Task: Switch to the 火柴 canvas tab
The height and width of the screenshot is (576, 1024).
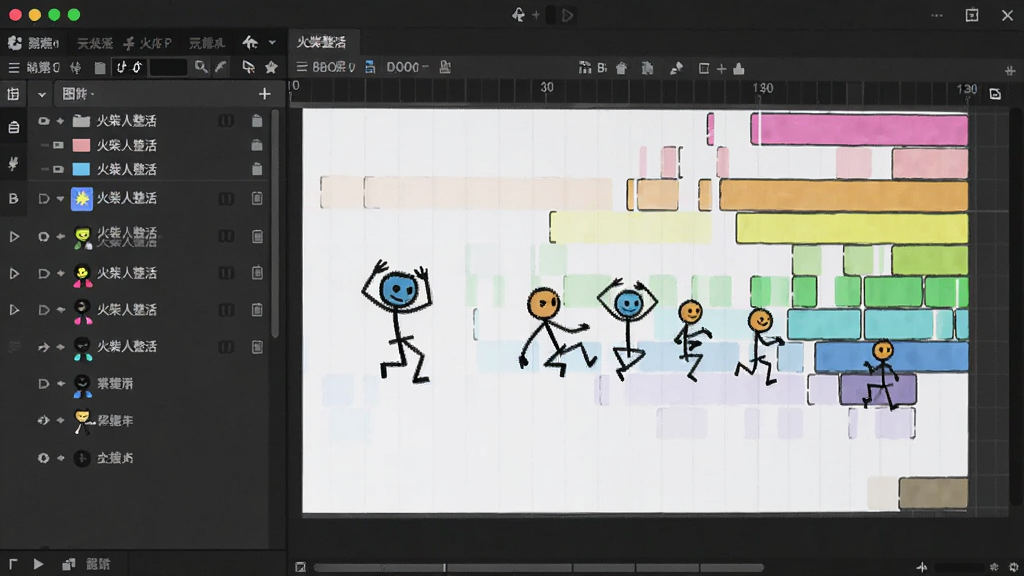Action: (321, 42)
